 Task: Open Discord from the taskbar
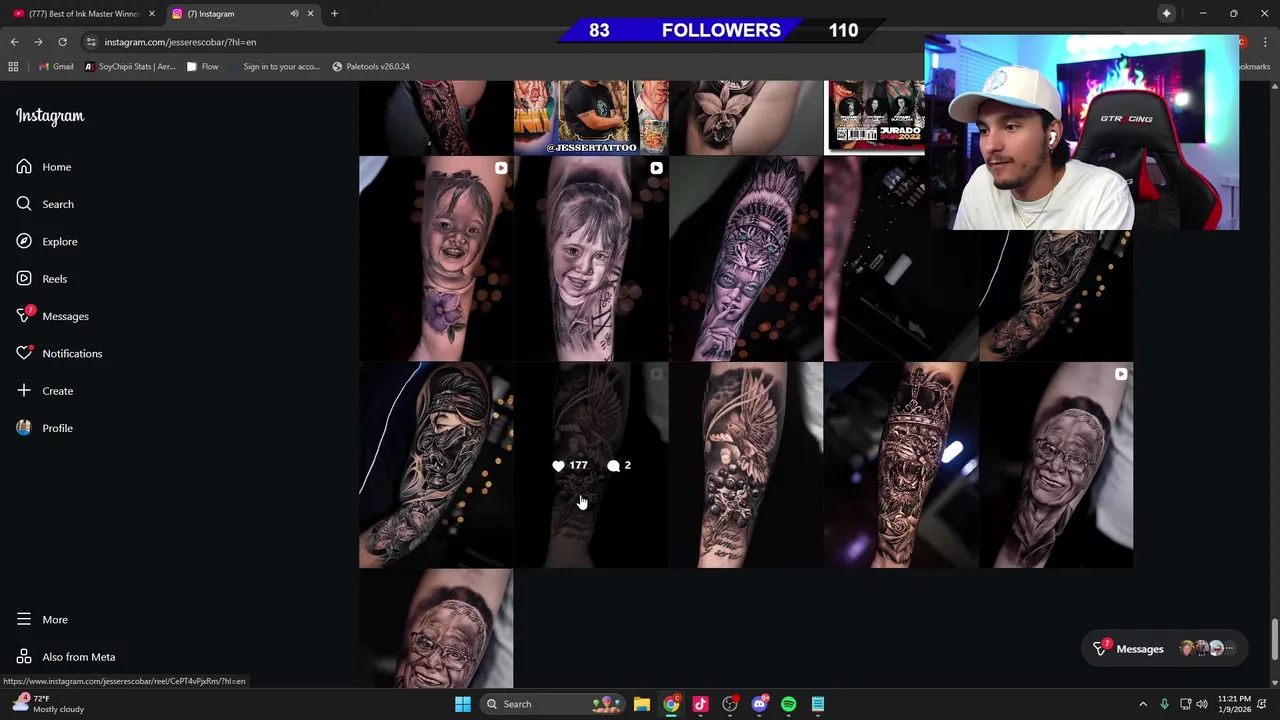[x=759, y=704]
